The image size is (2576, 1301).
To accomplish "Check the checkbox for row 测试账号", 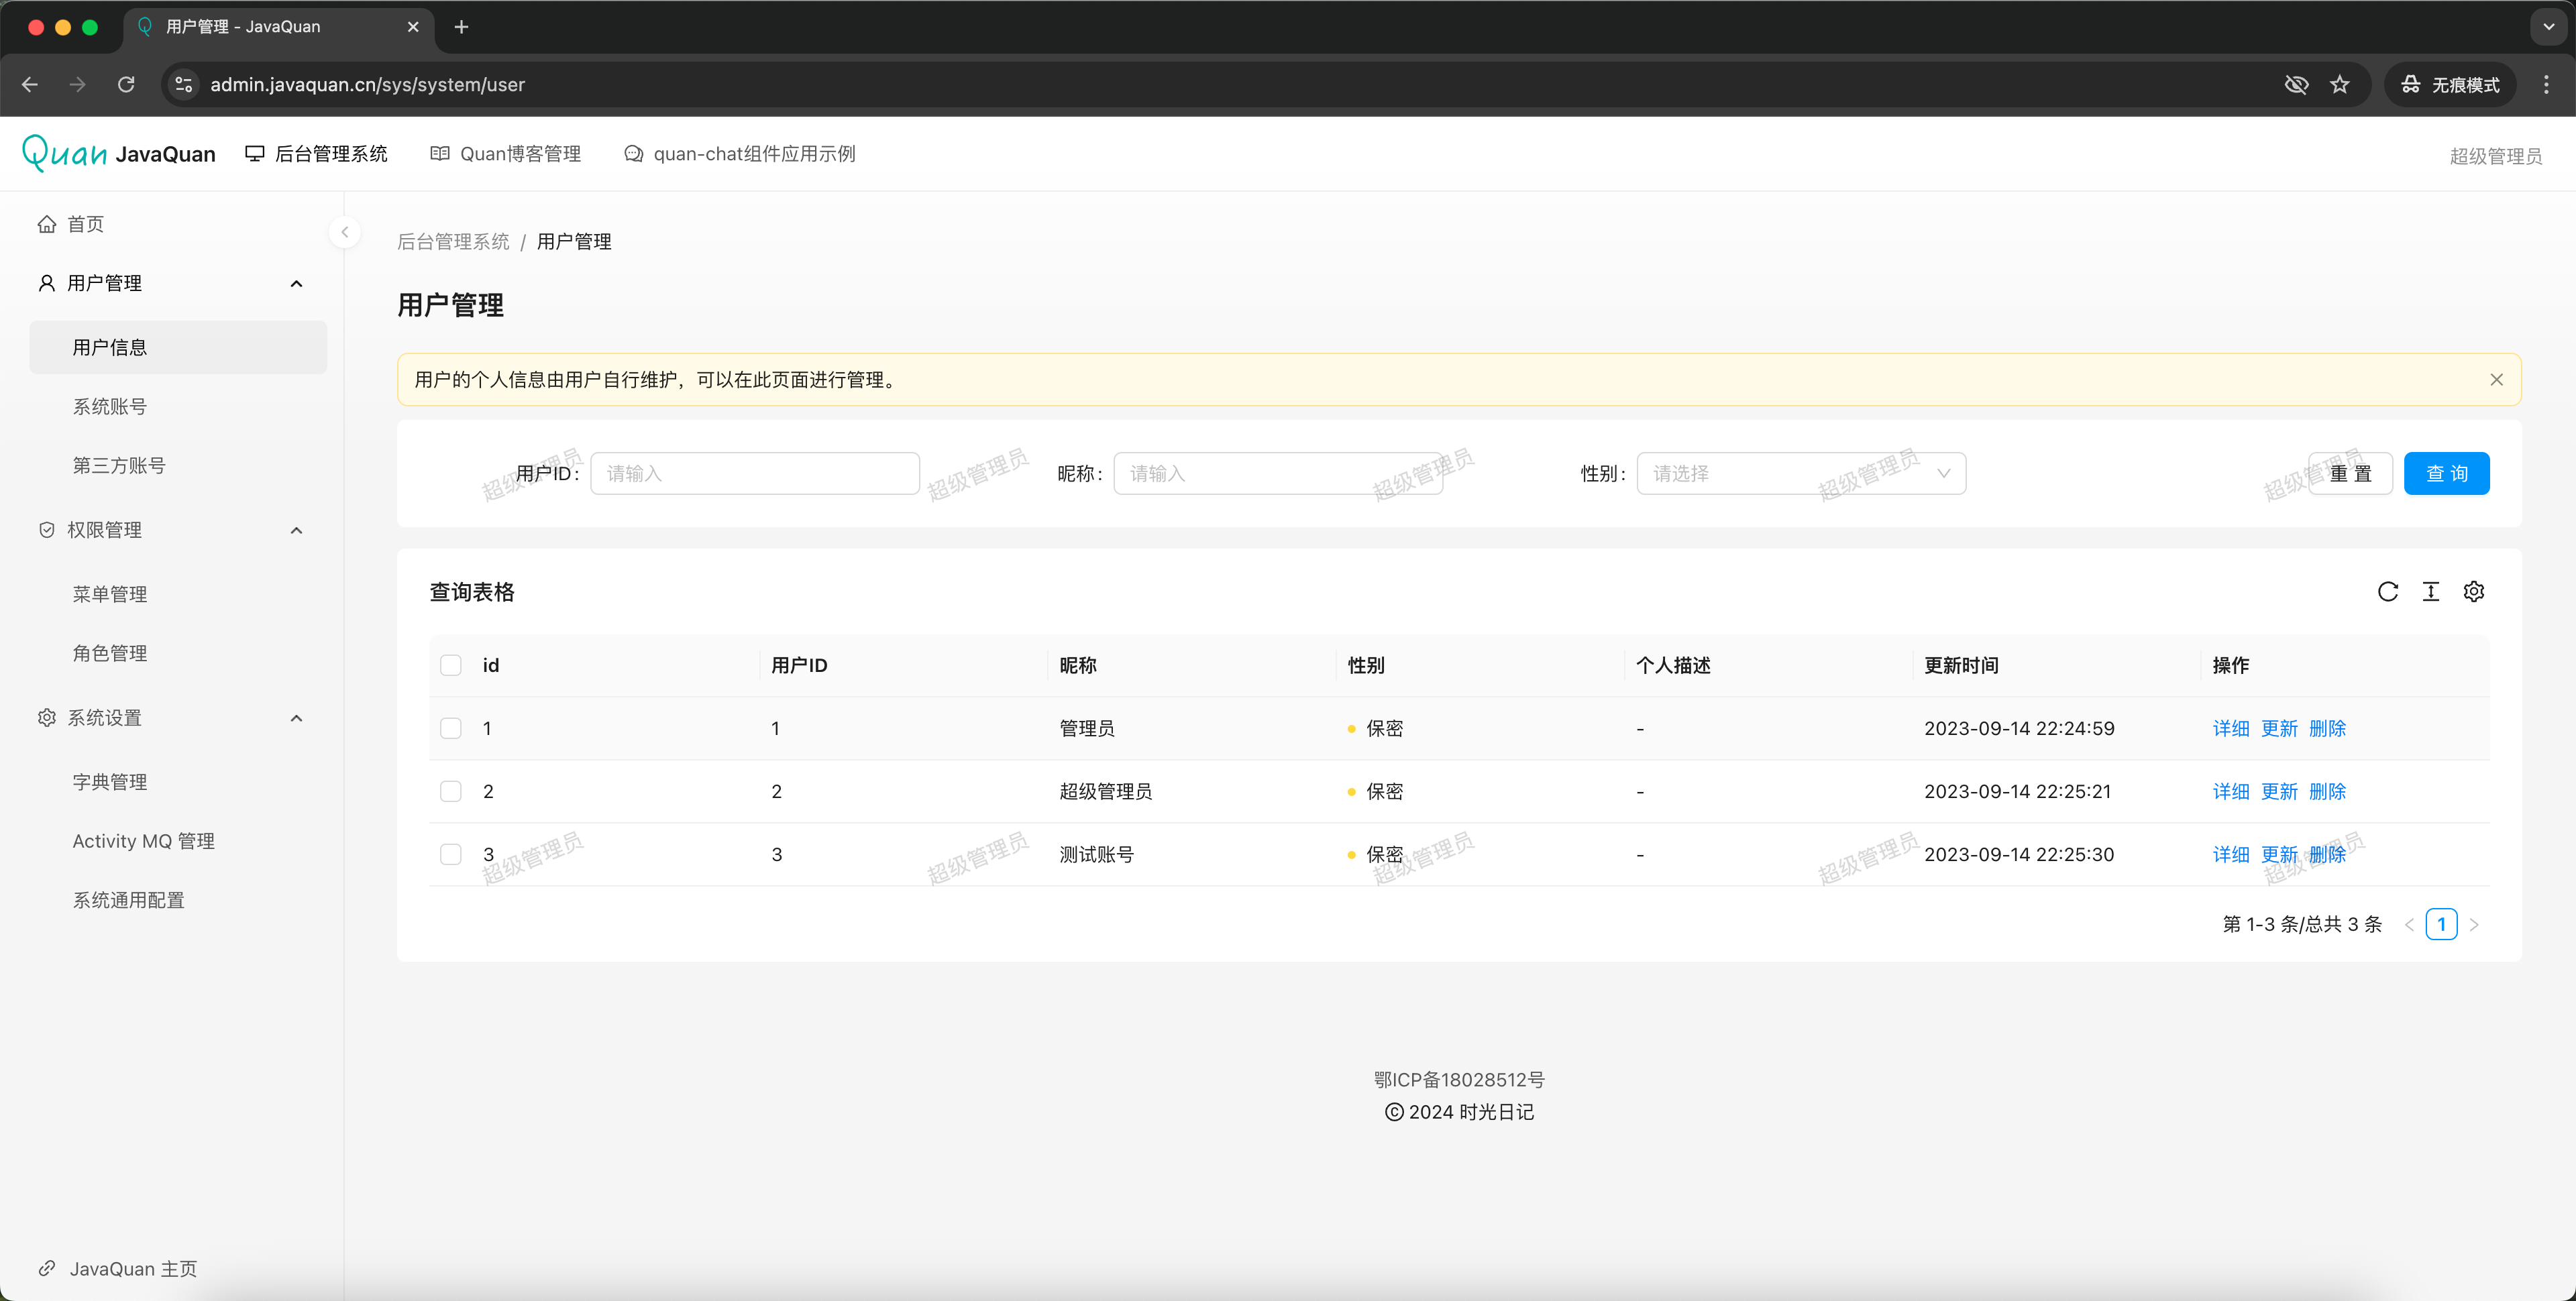I will point(451,855).
